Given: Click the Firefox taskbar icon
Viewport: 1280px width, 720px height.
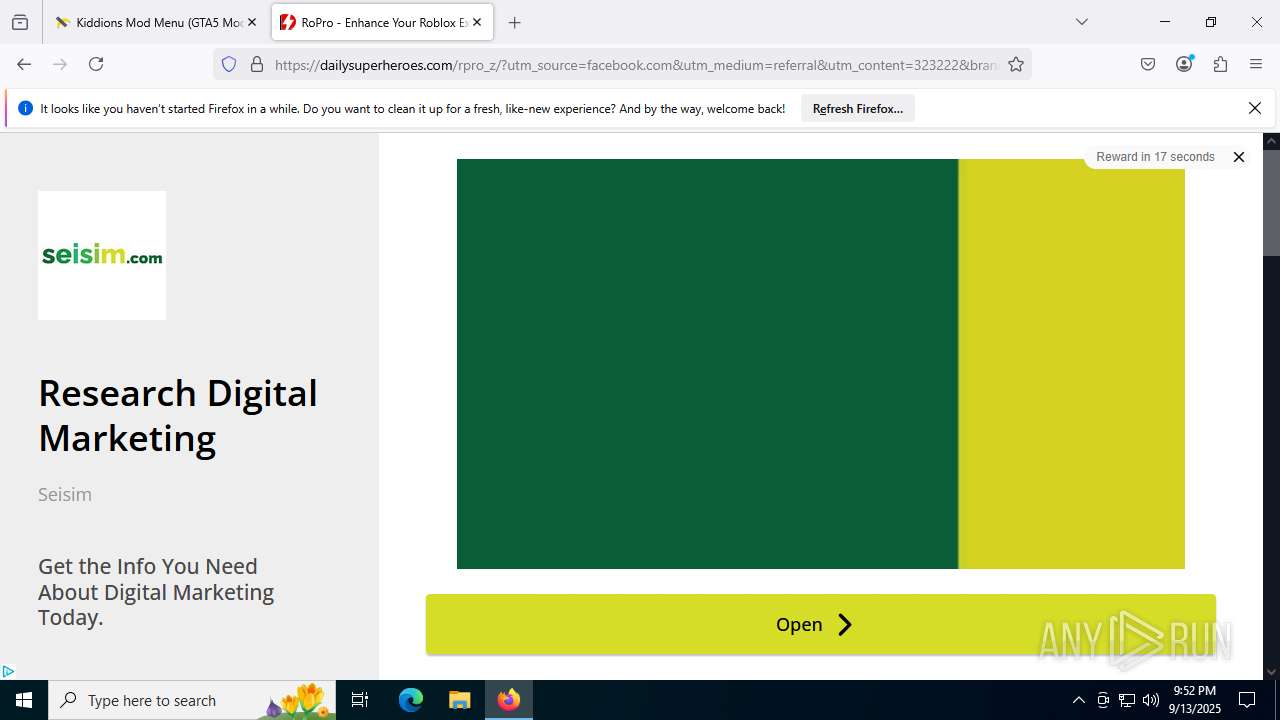Looking at the screenshot, I should click(x=509, y=700).
